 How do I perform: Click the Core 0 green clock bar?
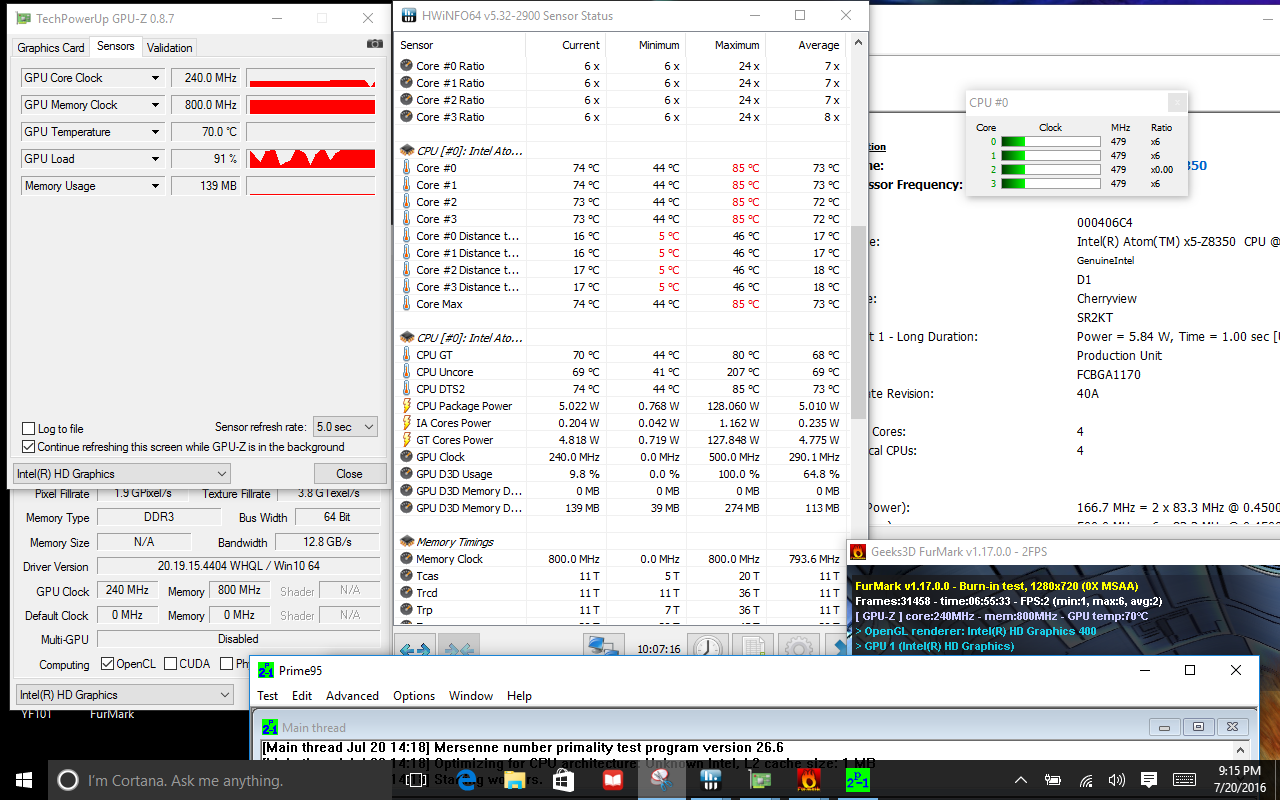click(x=1050, y=142)
